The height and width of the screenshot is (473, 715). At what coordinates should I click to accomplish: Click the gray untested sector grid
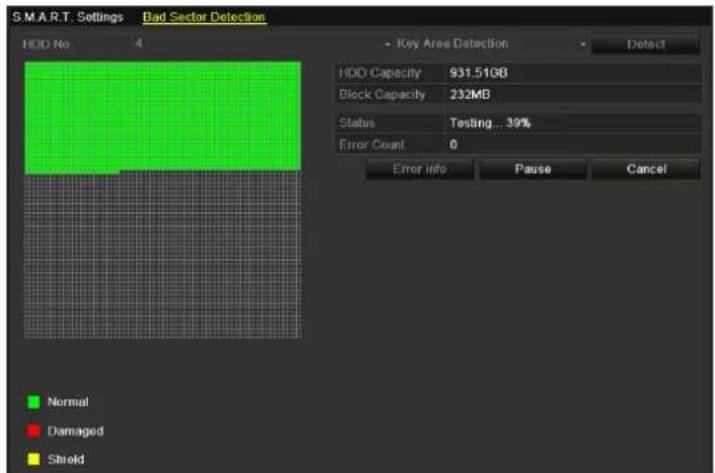pos(163,255)
